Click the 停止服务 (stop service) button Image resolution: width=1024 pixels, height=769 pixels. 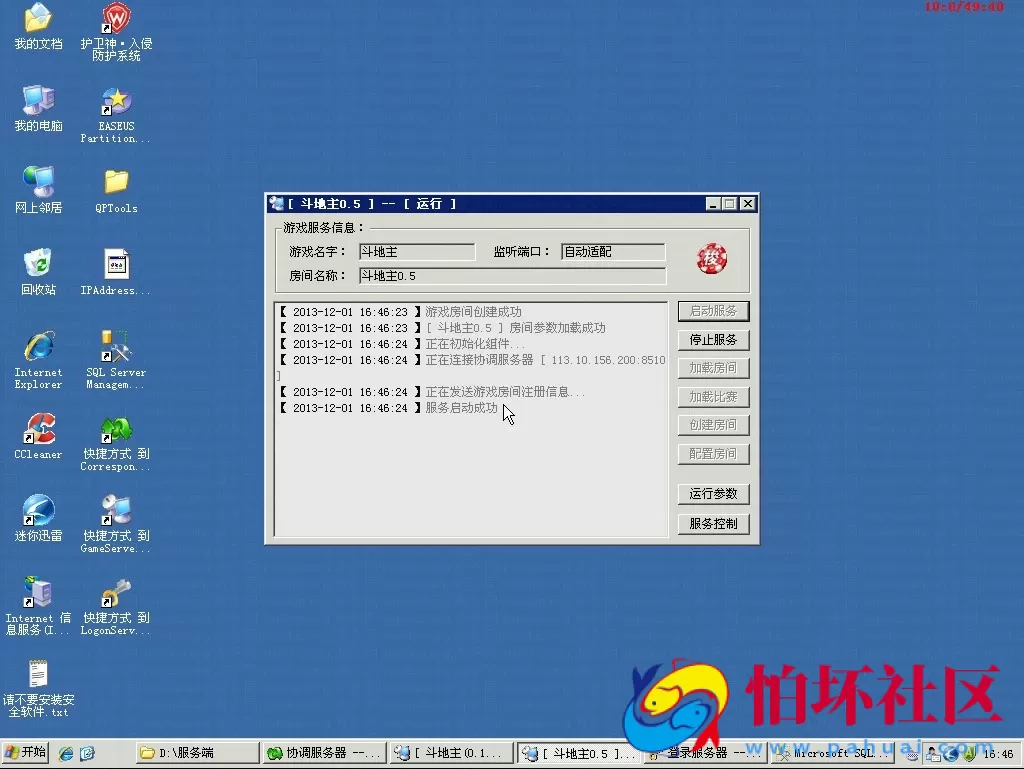pyautogui.click(x=713, y=340)
